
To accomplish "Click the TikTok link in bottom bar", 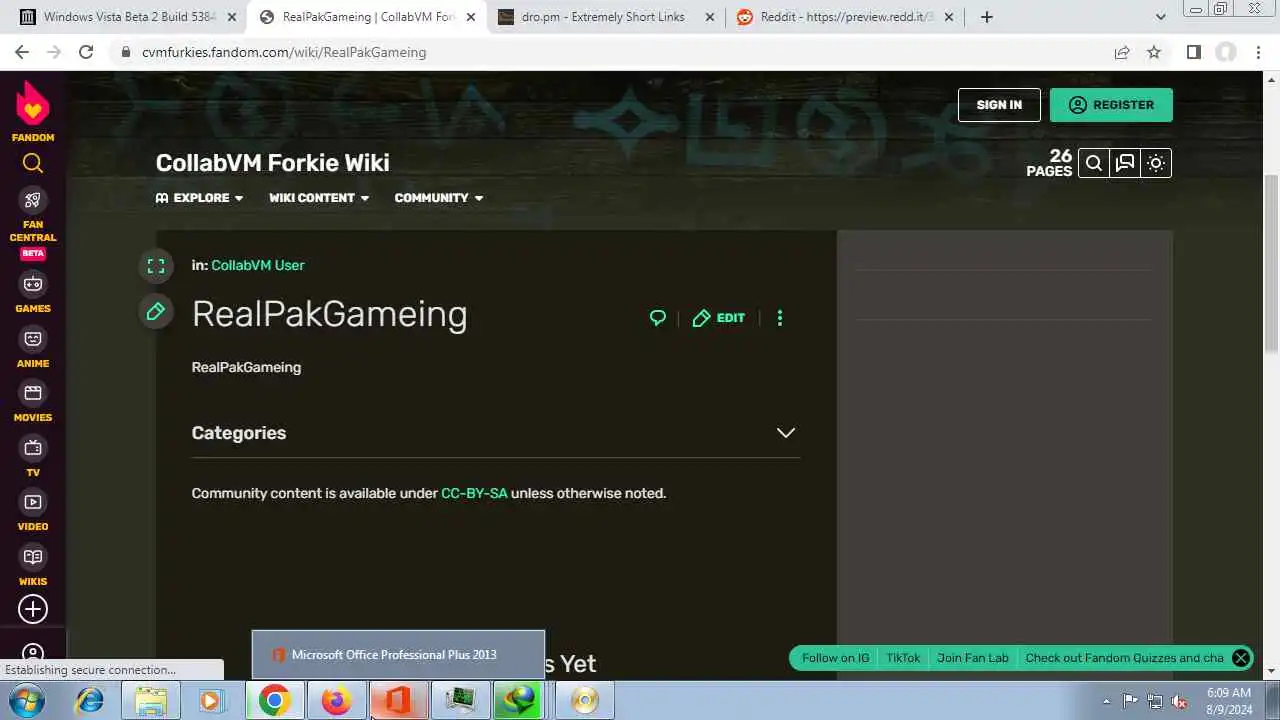I will click(903, 658).
